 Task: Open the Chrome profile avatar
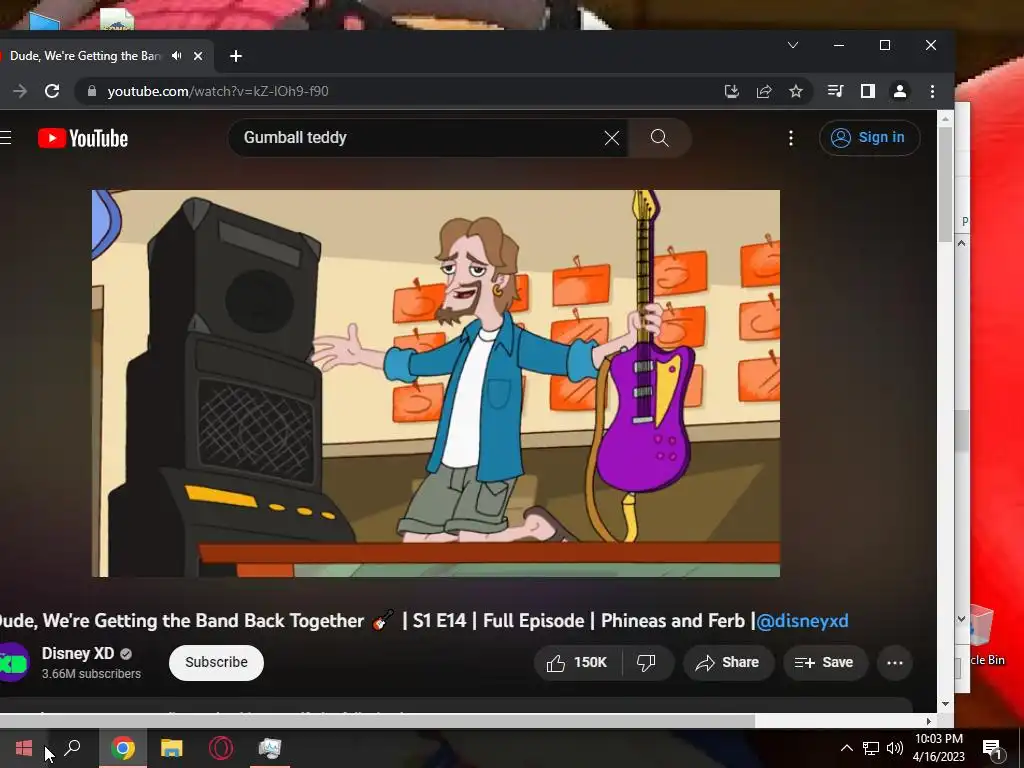pyautogui.click(x=899, y=91)
